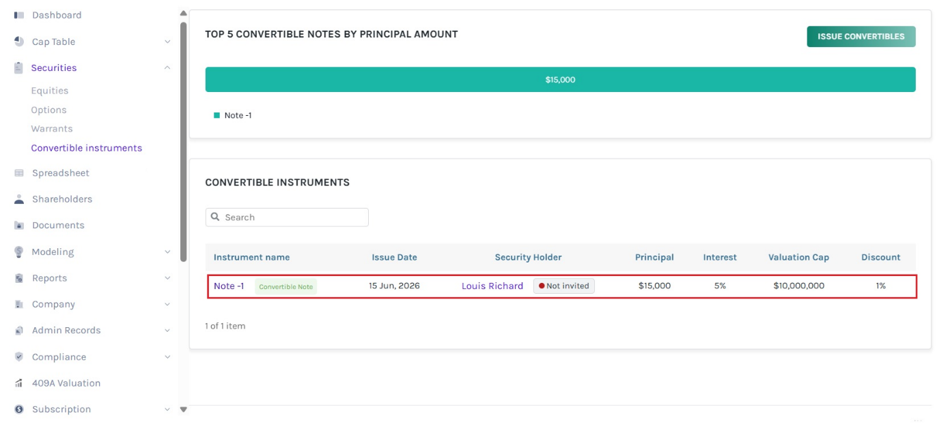Sort by Instrument name column header
939x426 pixels.
(252, 257)
